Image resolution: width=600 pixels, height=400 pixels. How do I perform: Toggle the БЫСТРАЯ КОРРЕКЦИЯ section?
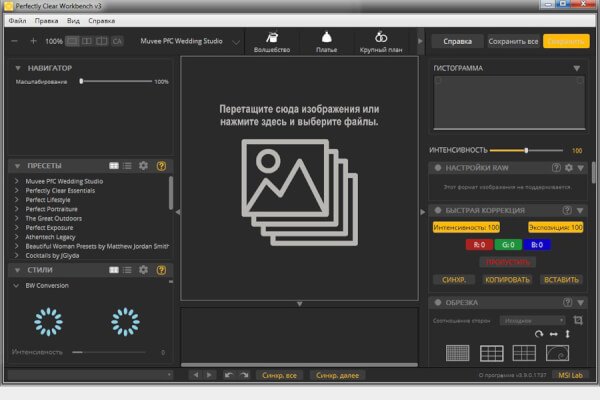438,210
